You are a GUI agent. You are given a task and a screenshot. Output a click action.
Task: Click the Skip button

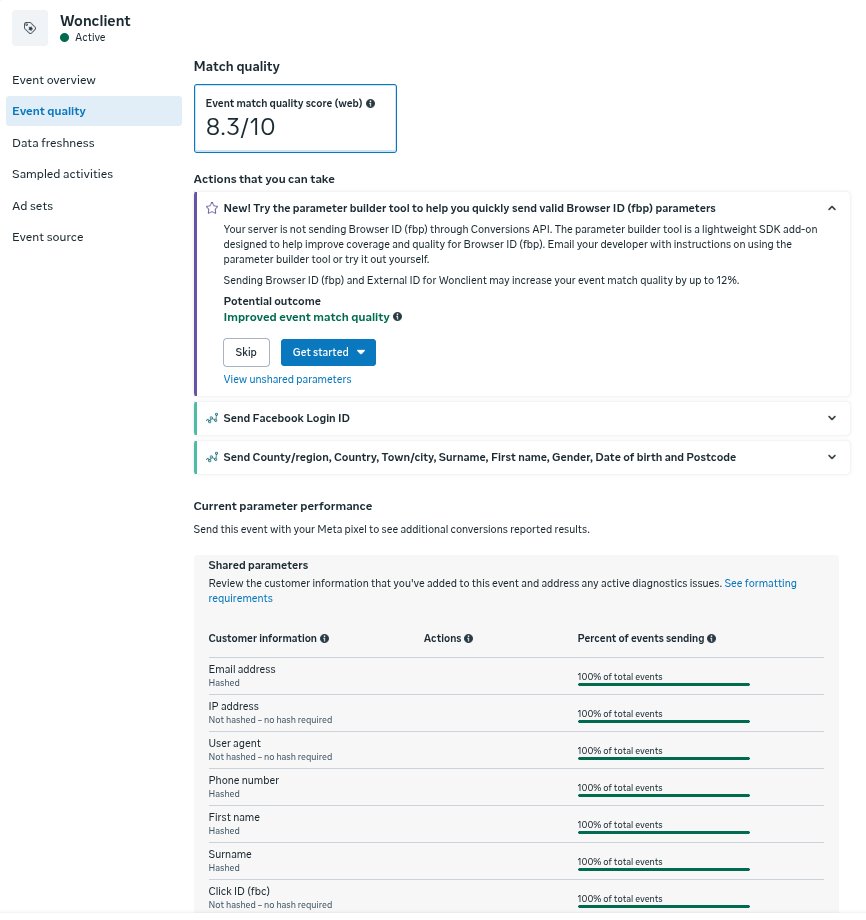point(246,352)
